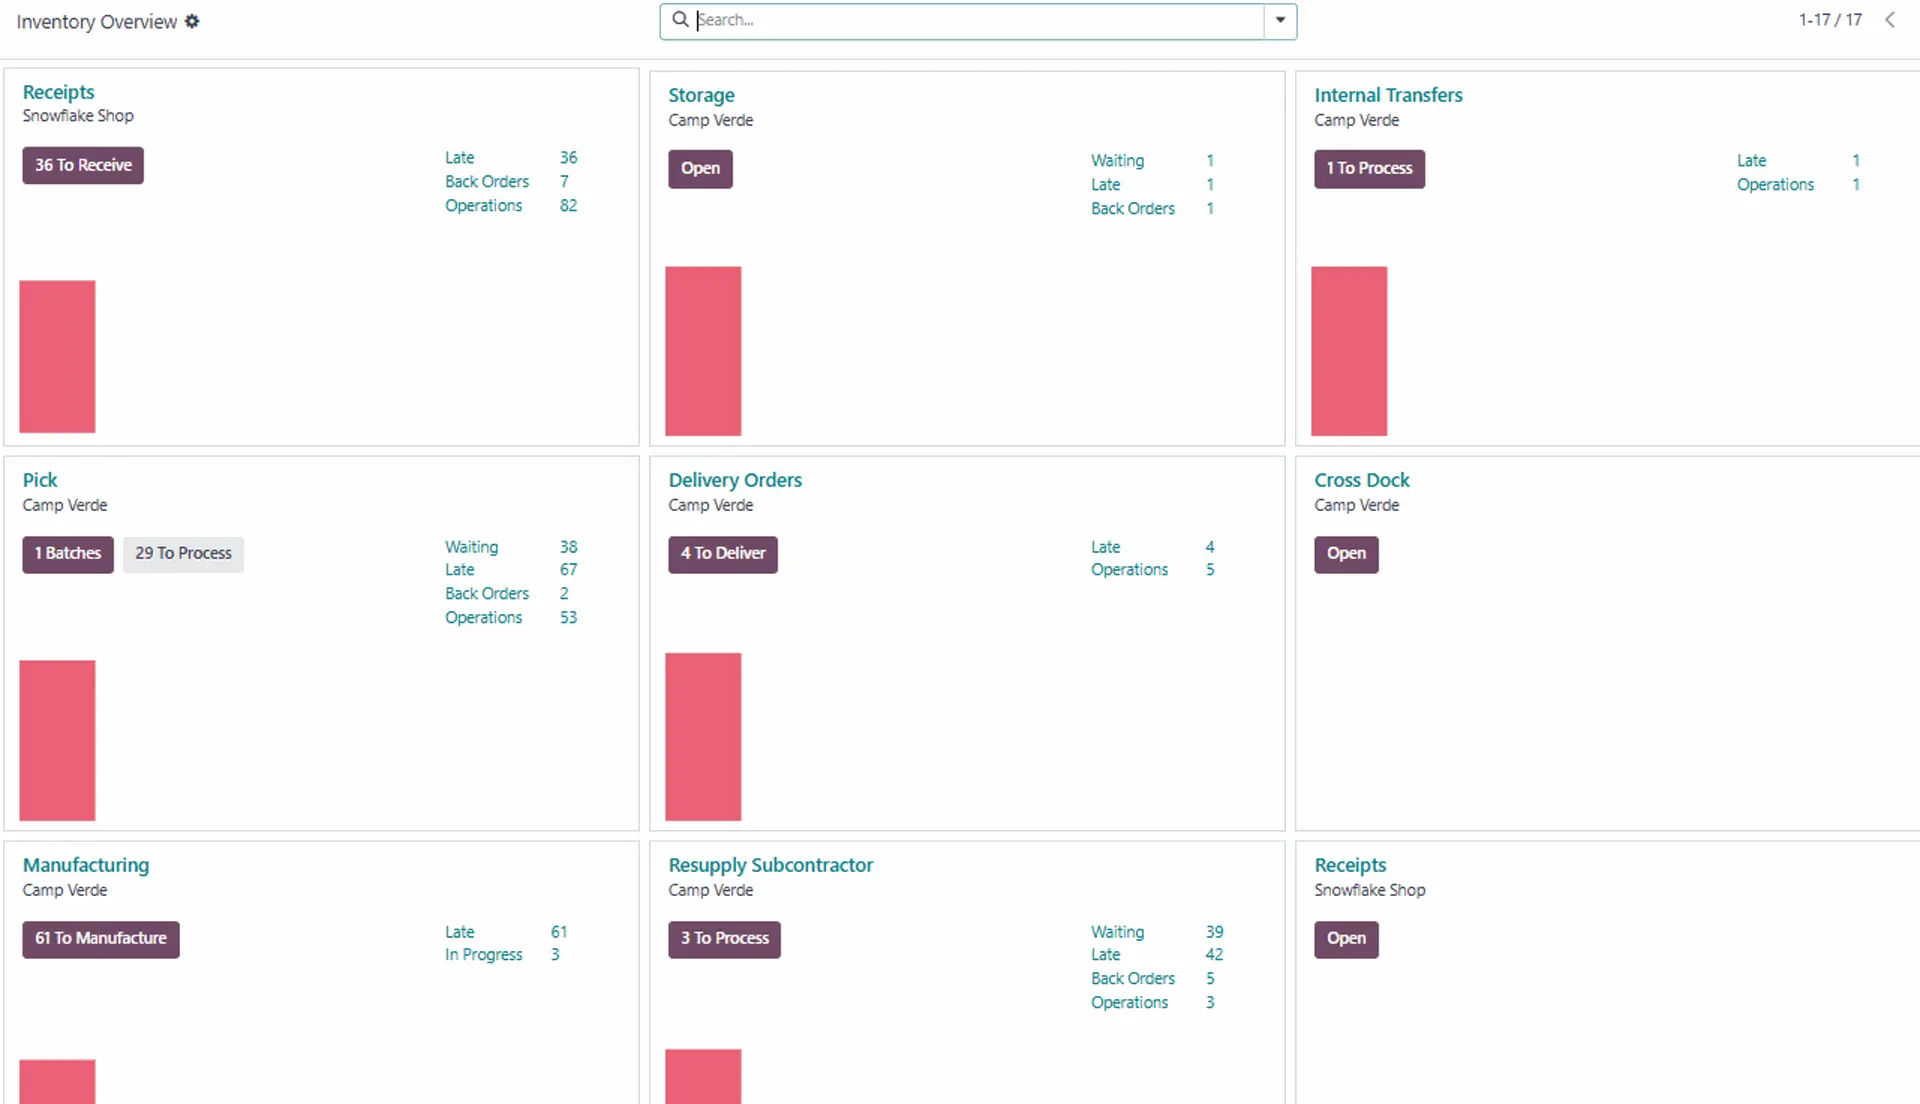View Waiting transfers in the Storage card
Image resolution: width=1920 pixels, height=1104 pixels.
(x=1117, y=160)
